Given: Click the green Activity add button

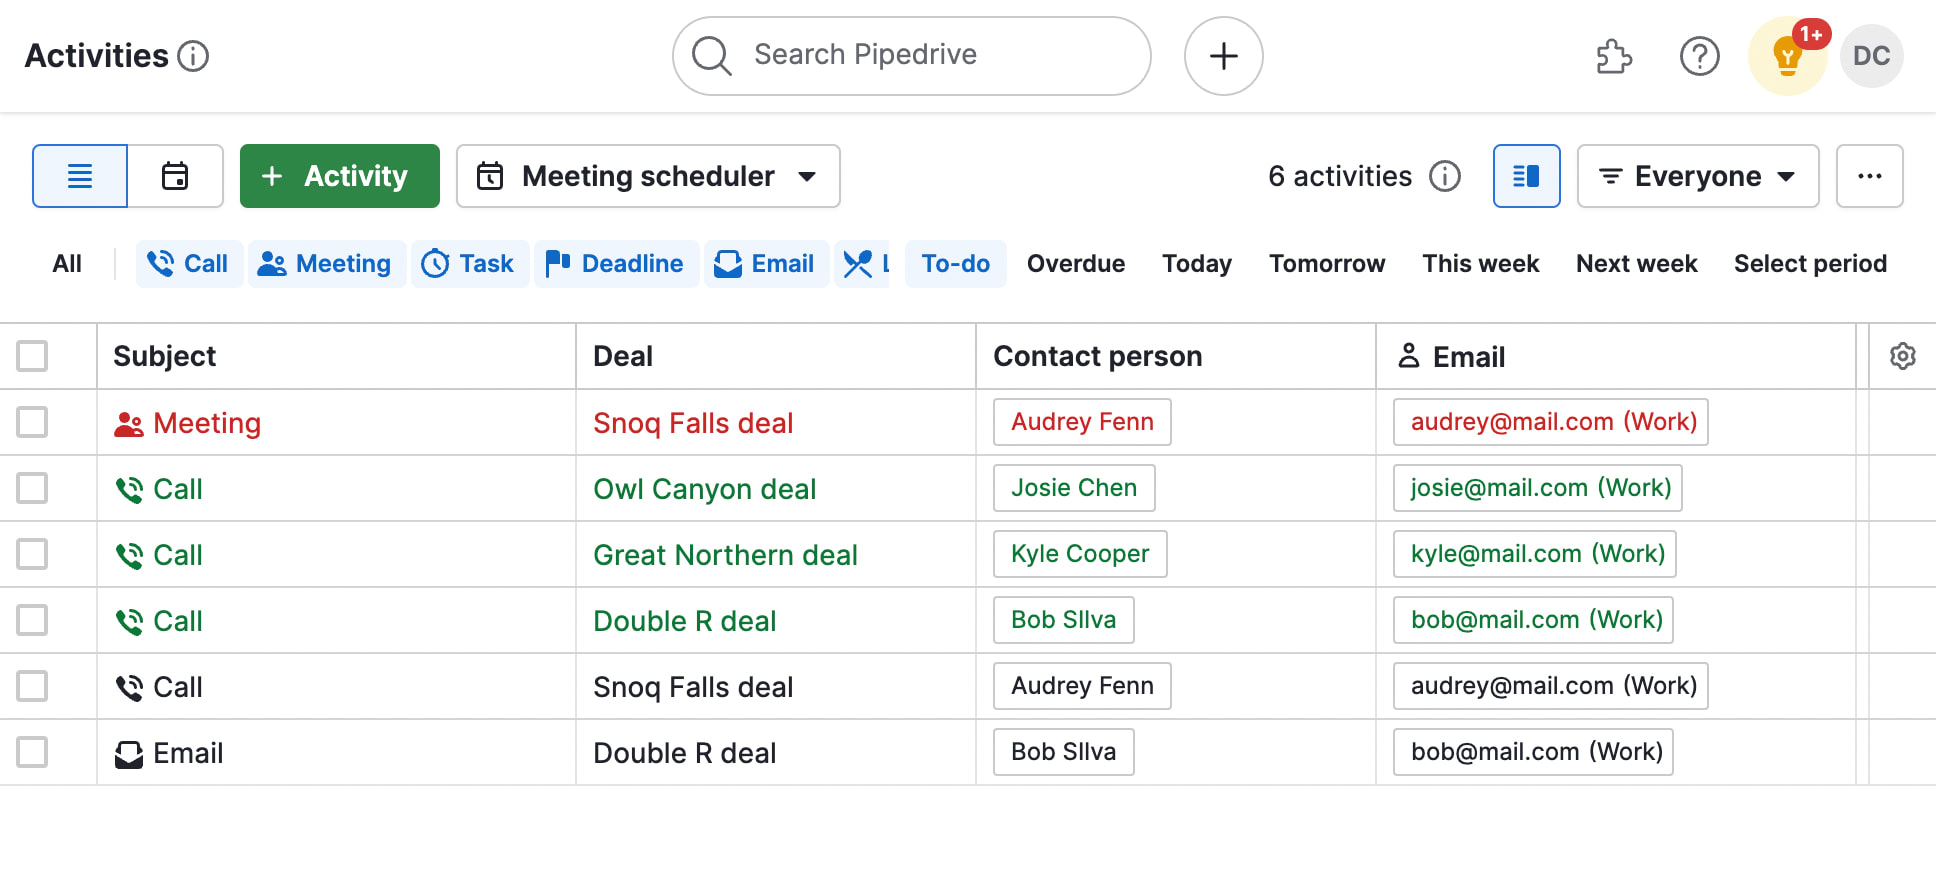Looking at the screenshot, I should [340, 176].
